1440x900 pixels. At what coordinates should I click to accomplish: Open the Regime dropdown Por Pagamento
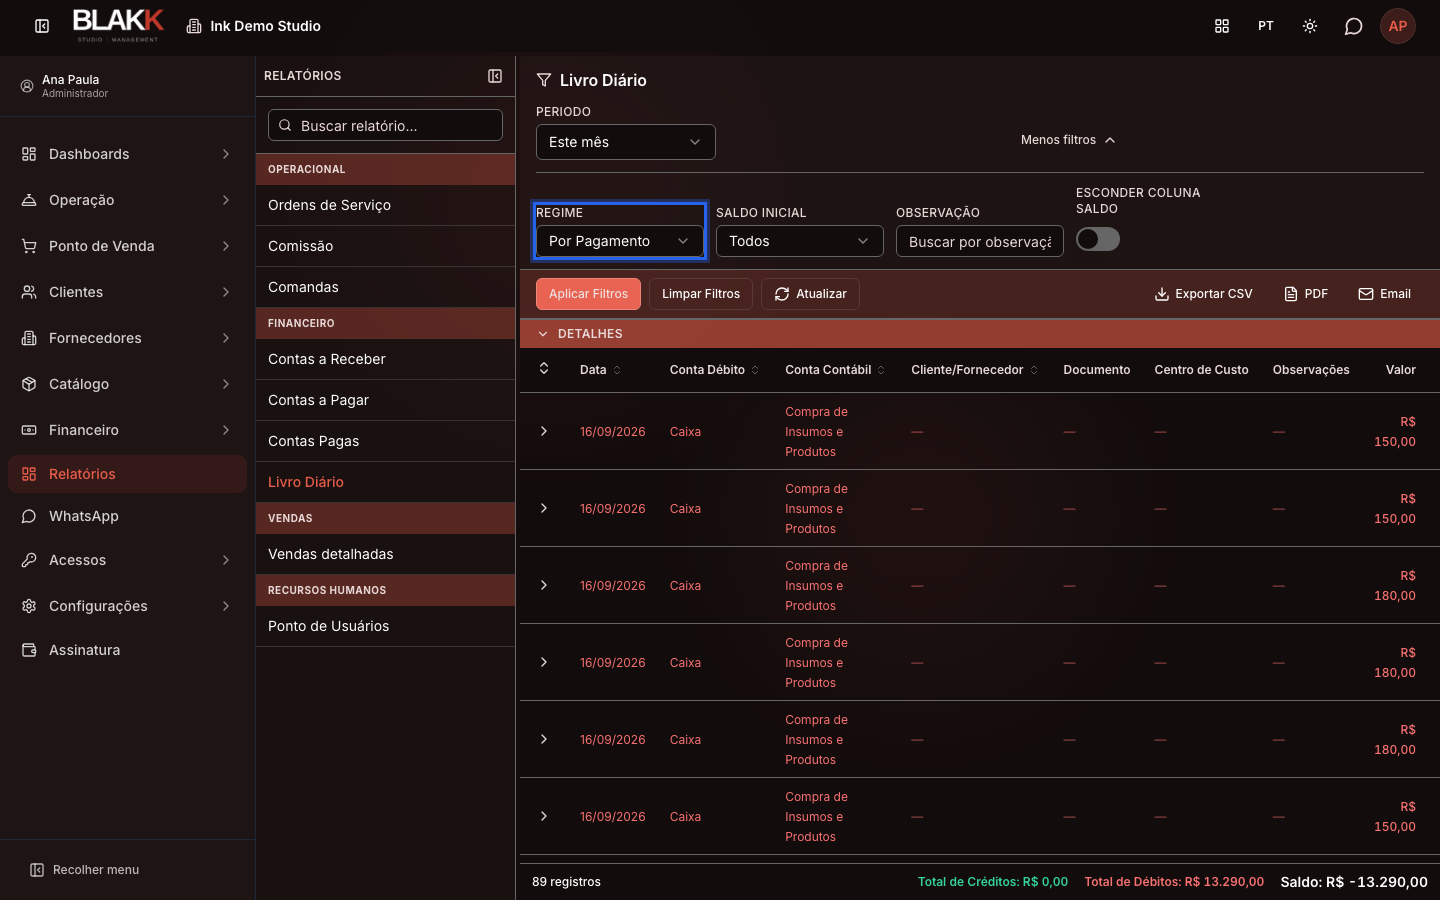(620, 241)
